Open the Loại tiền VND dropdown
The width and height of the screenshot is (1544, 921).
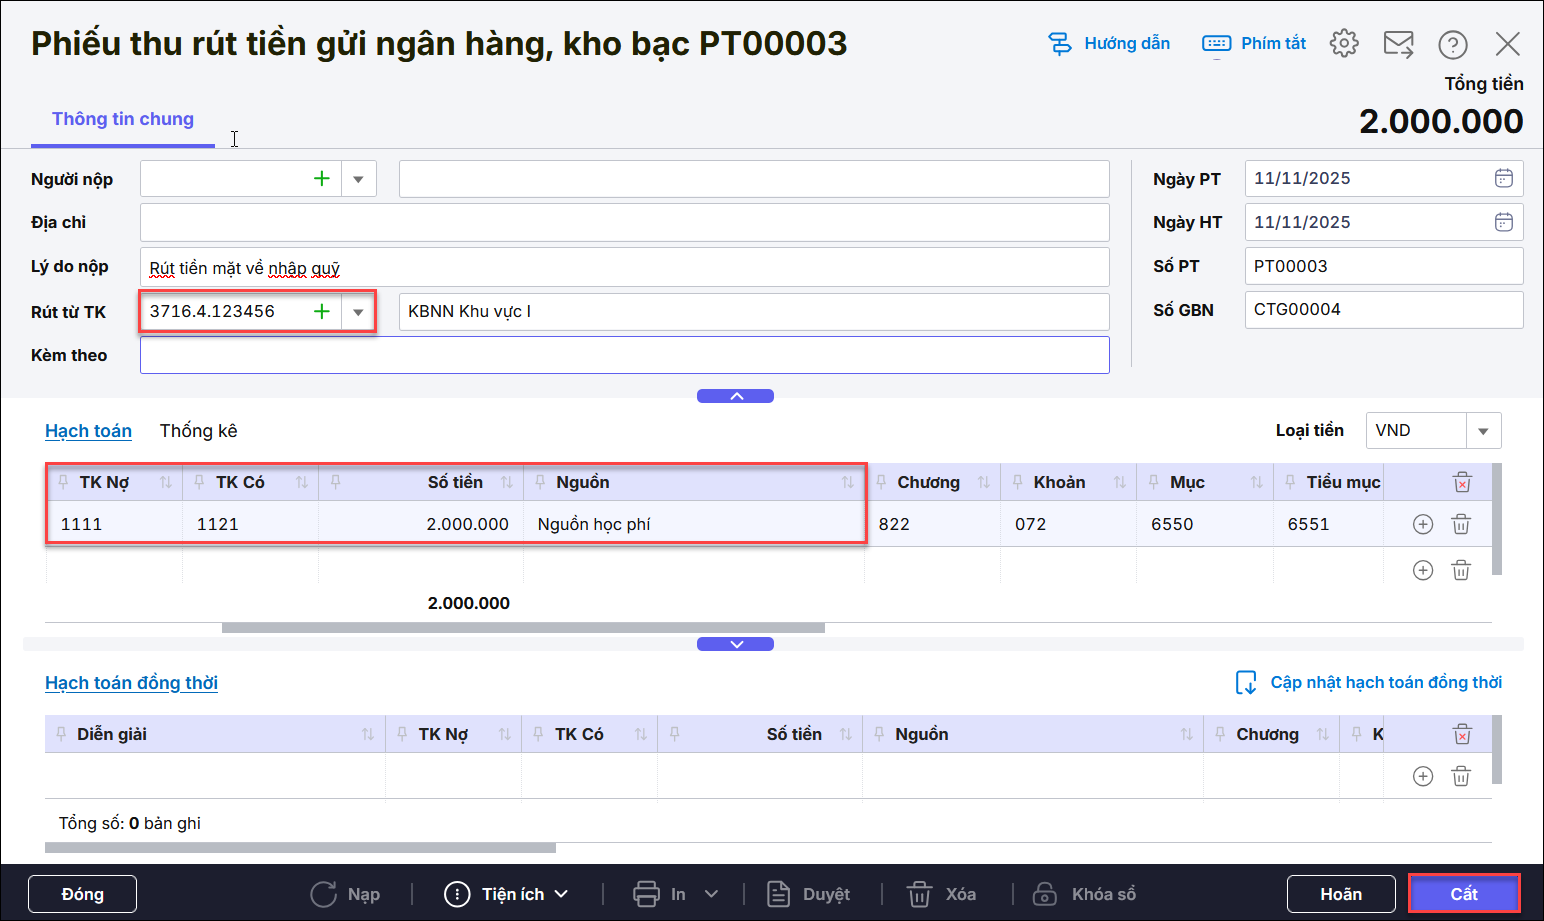click(x=1483, y=431)
